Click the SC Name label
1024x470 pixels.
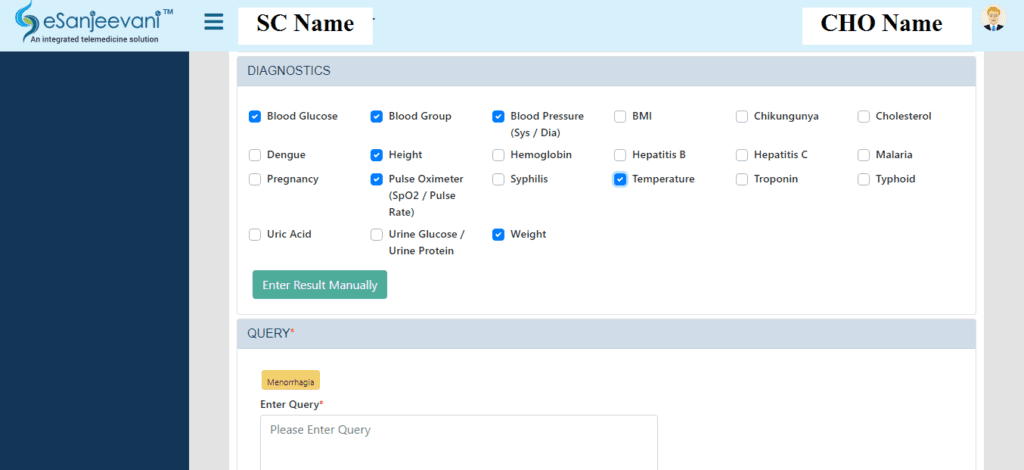tap(305, 24)
